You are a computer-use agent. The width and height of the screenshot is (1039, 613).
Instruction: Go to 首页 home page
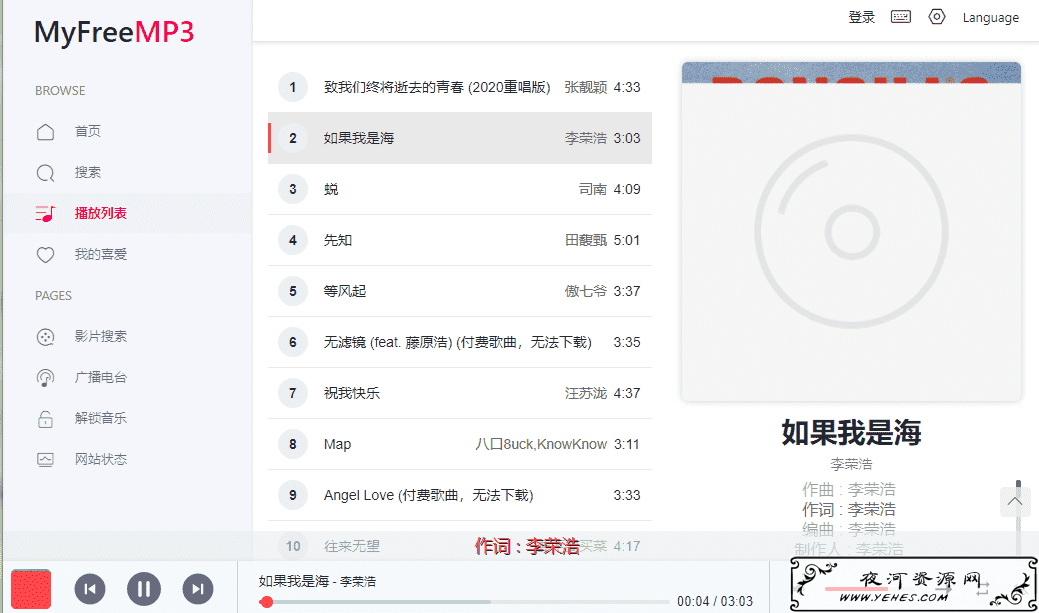pyautogui.click(x=87, y=131)
